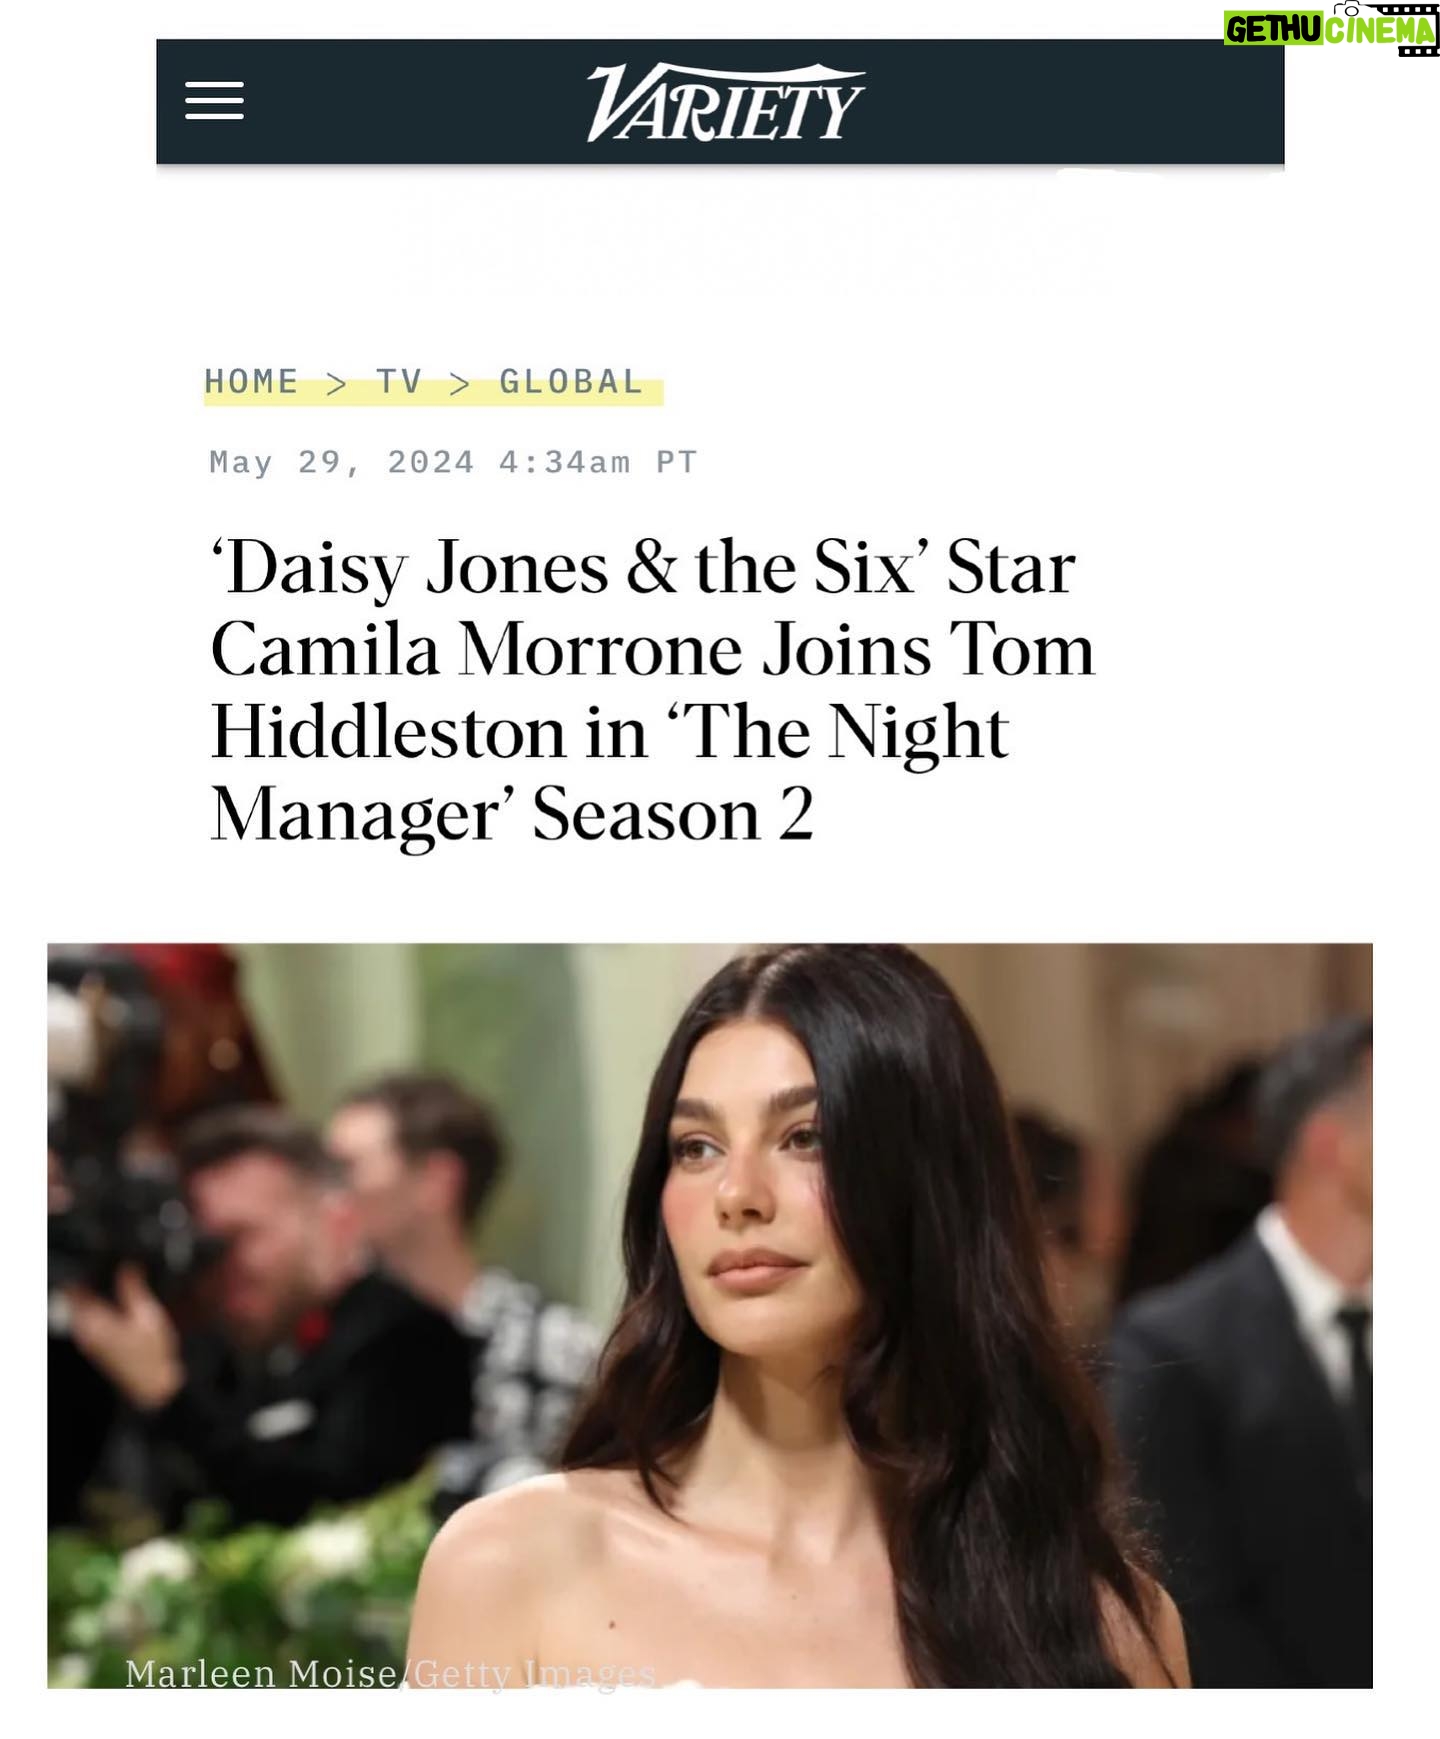The image size is (1440, 1739).
Task: Open the TV breadcrumb section
Action: pyautogui.click(x=399, y=382)
